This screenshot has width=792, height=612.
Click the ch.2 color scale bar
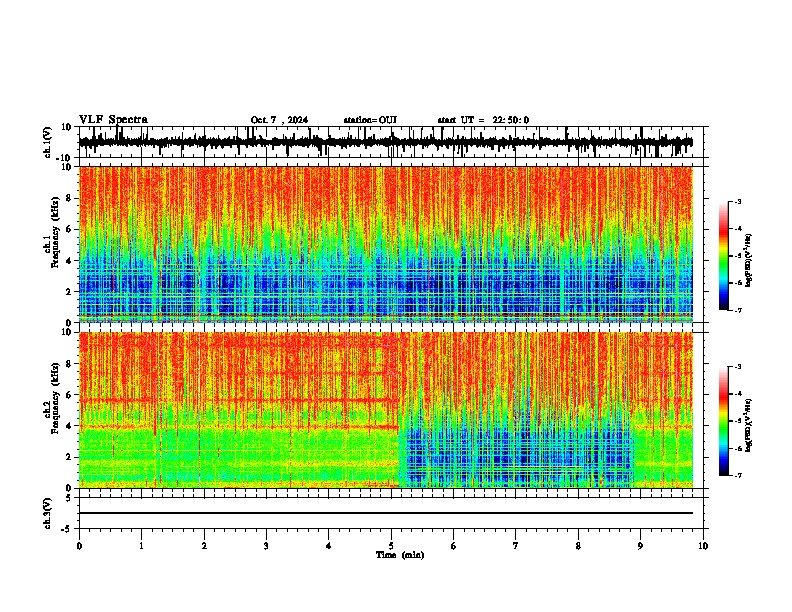[724, 421]
